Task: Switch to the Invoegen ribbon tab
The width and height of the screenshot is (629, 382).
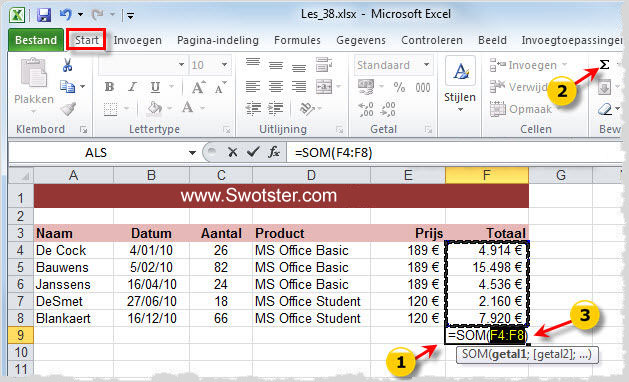Action: (138, 40)
